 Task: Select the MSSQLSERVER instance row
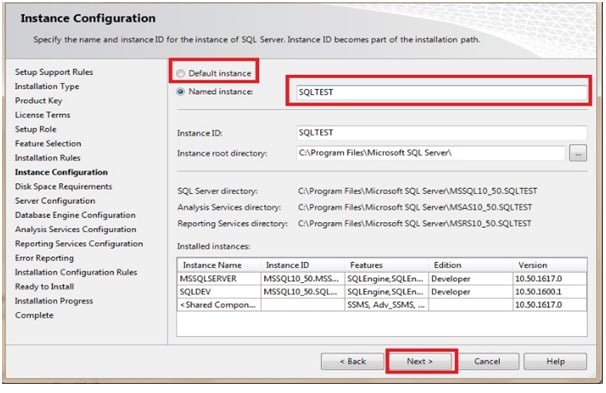click(382, 279)
